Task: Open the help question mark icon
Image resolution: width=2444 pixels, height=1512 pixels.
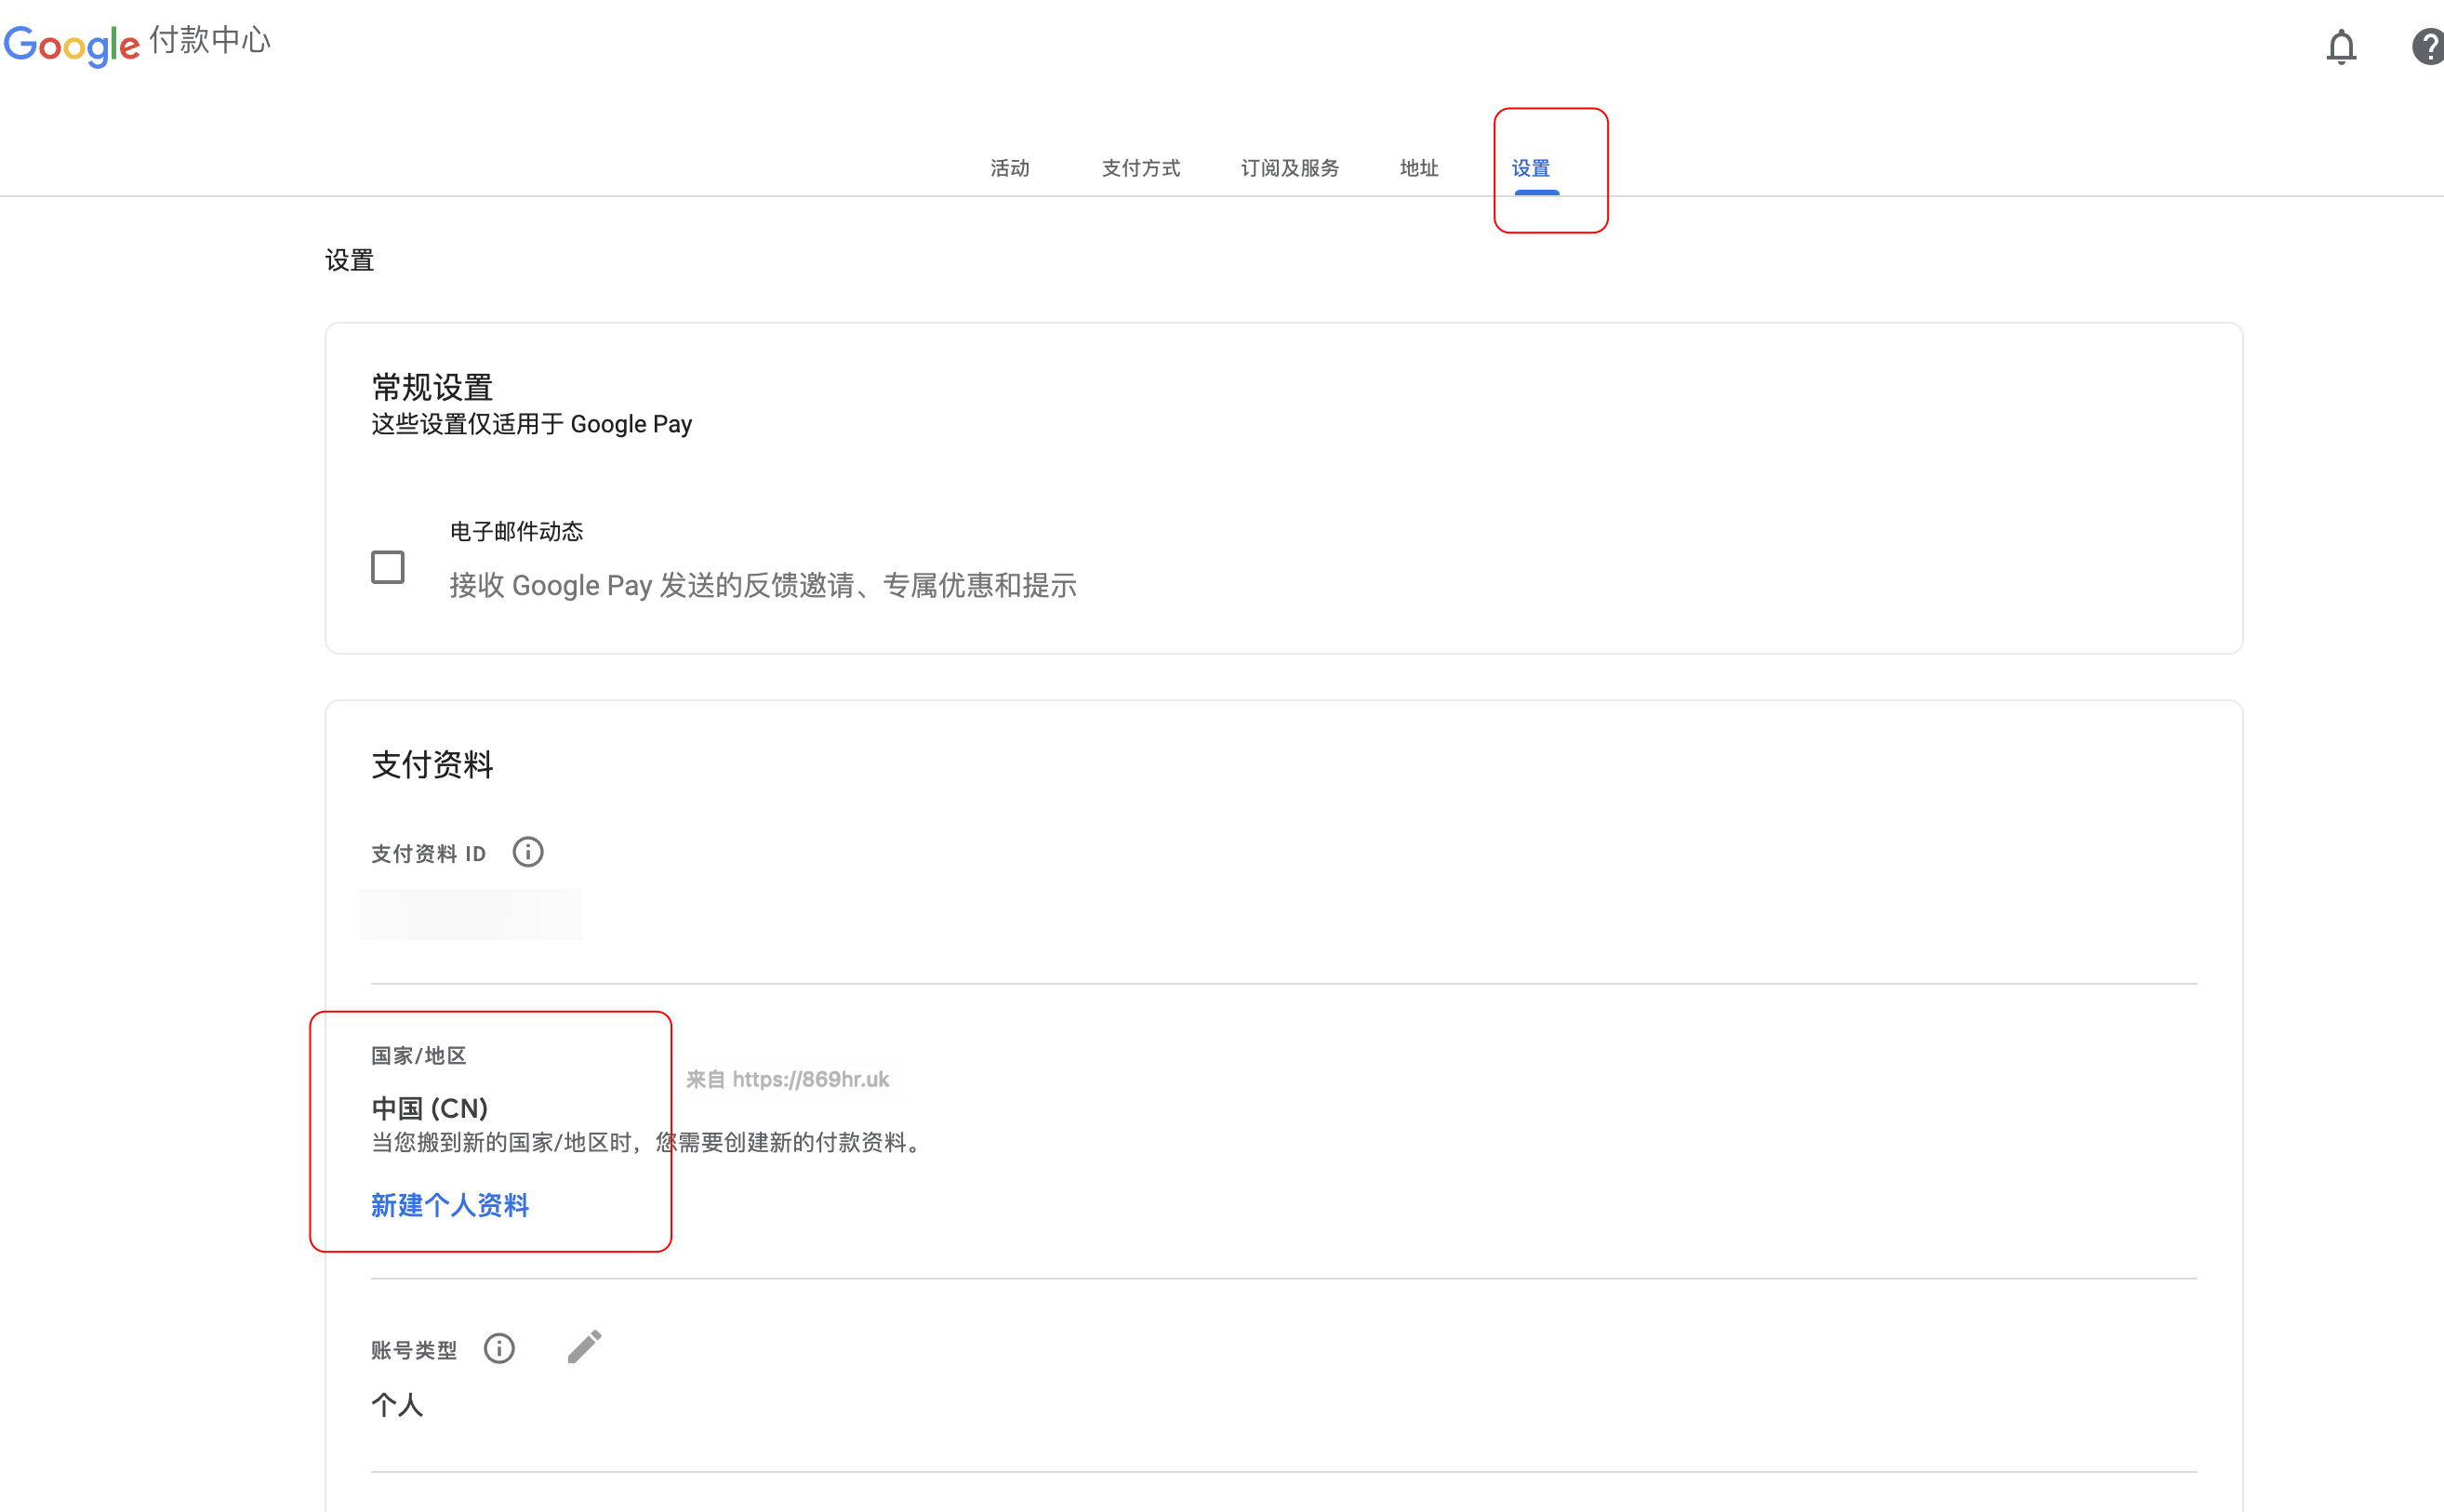Action: [2429, 47]
